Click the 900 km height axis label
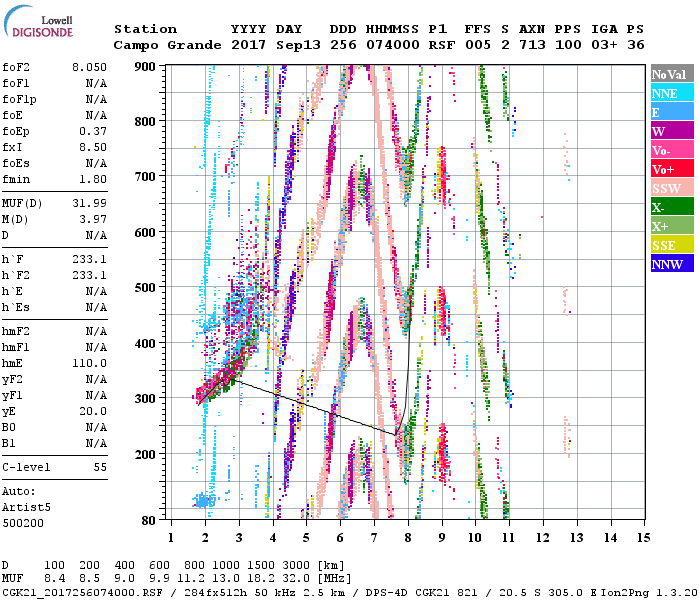 click(145, 67)
